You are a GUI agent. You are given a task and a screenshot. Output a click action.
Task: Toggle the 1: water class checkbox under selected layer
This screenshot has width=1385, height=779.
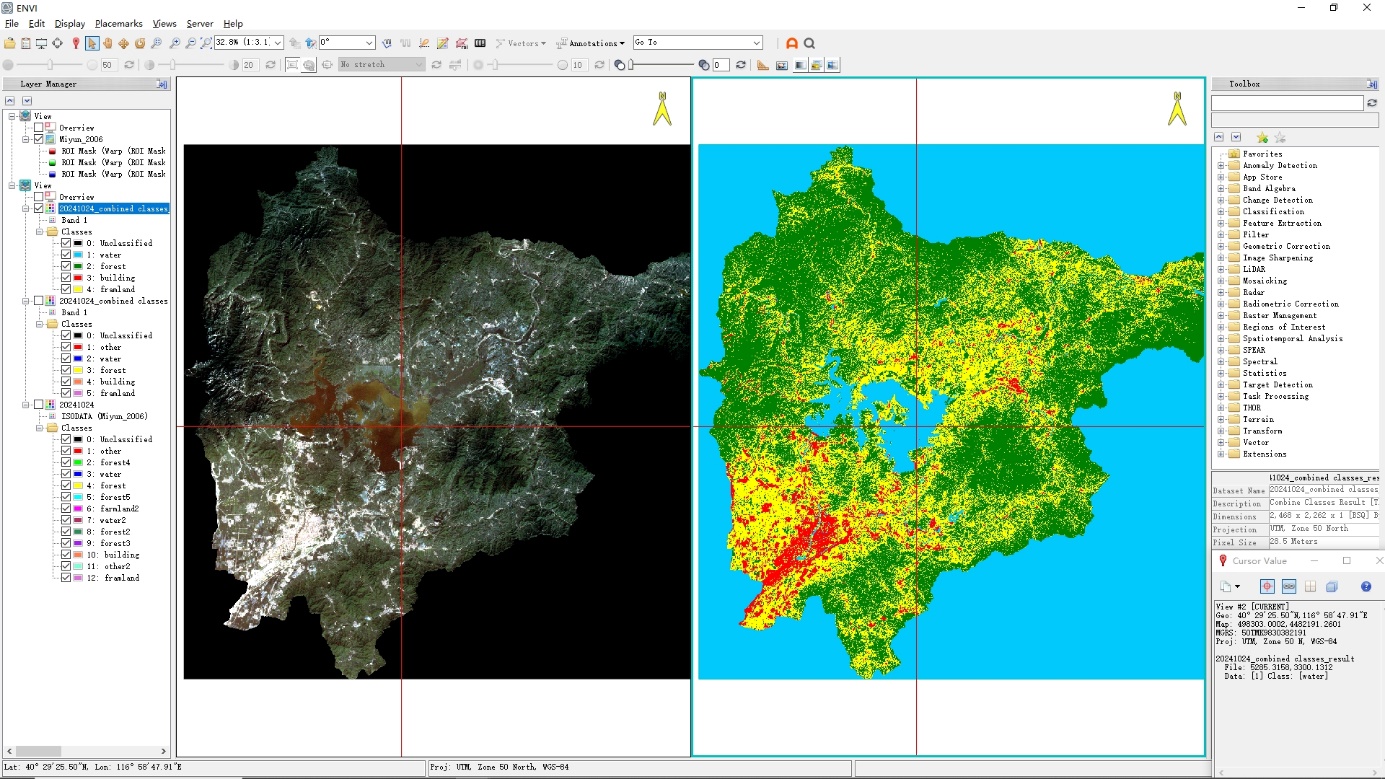click(x=66, y=255)
